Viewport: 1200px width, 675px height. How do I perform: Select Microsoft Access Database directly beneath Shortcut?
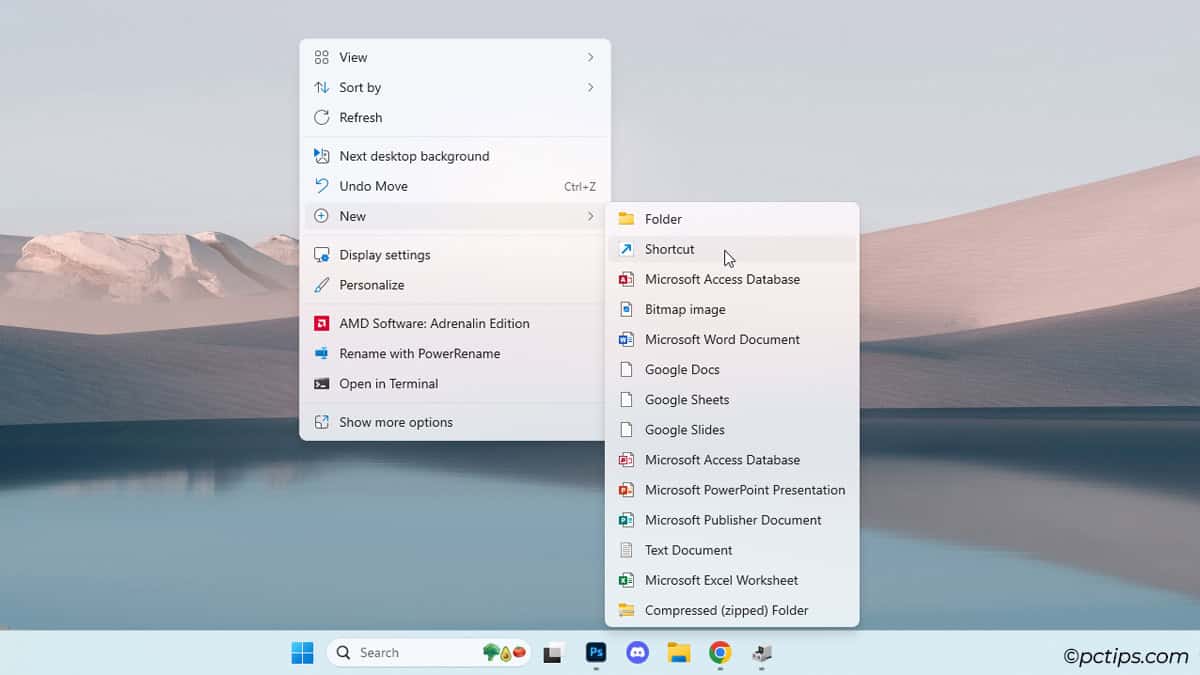click(732, 279)
